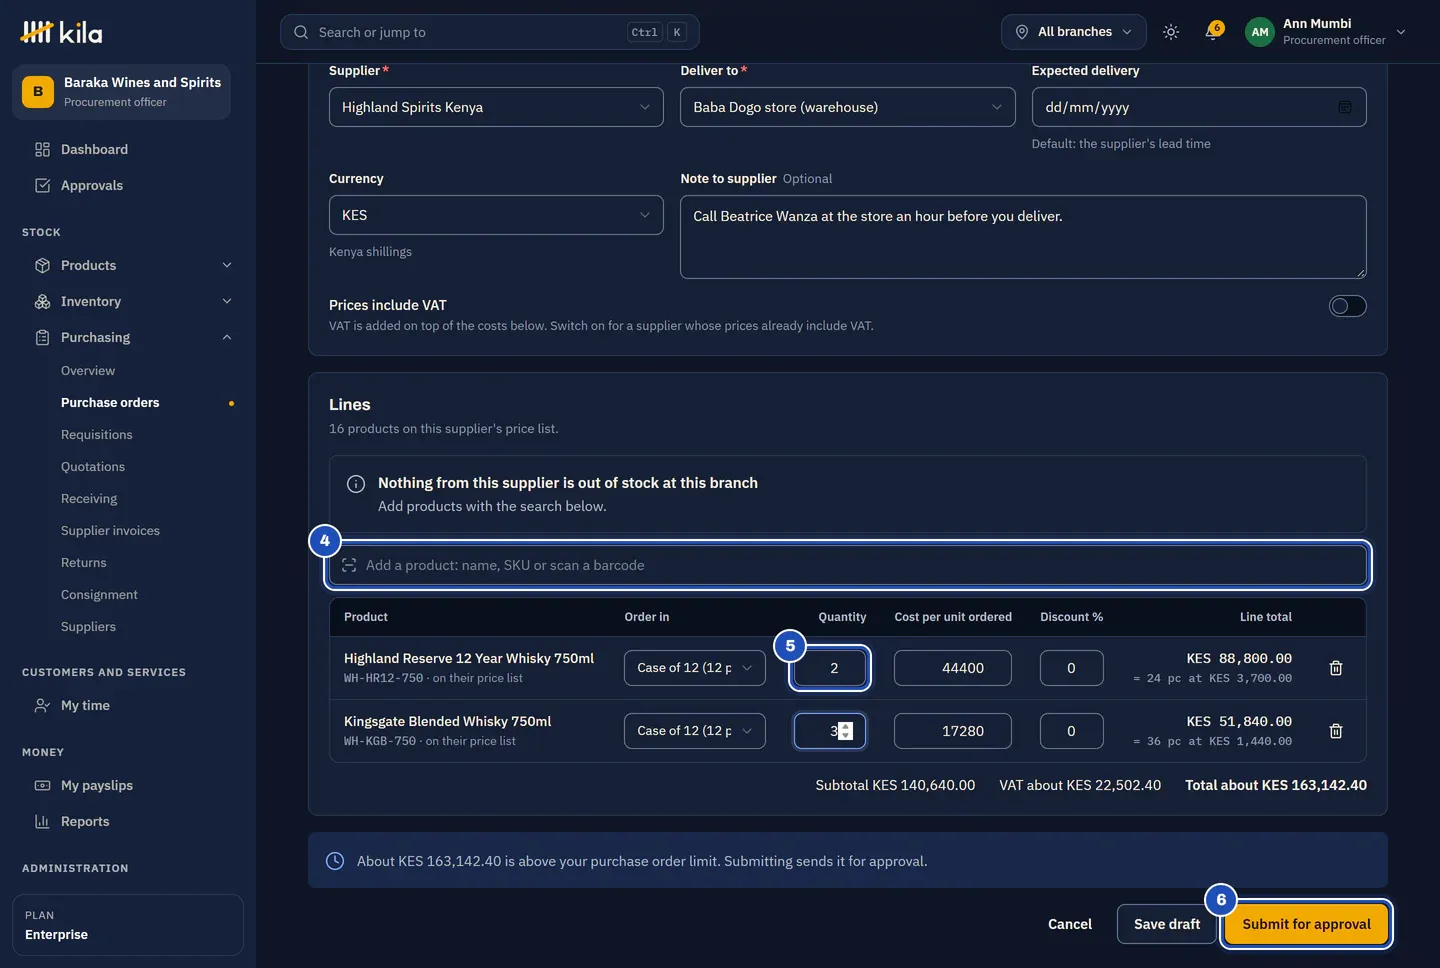Open the Baraka Wines and Spirits switcher
The height and width of the screenshot is (968, 1440).
pyautogui.click(x=121, y=92)
